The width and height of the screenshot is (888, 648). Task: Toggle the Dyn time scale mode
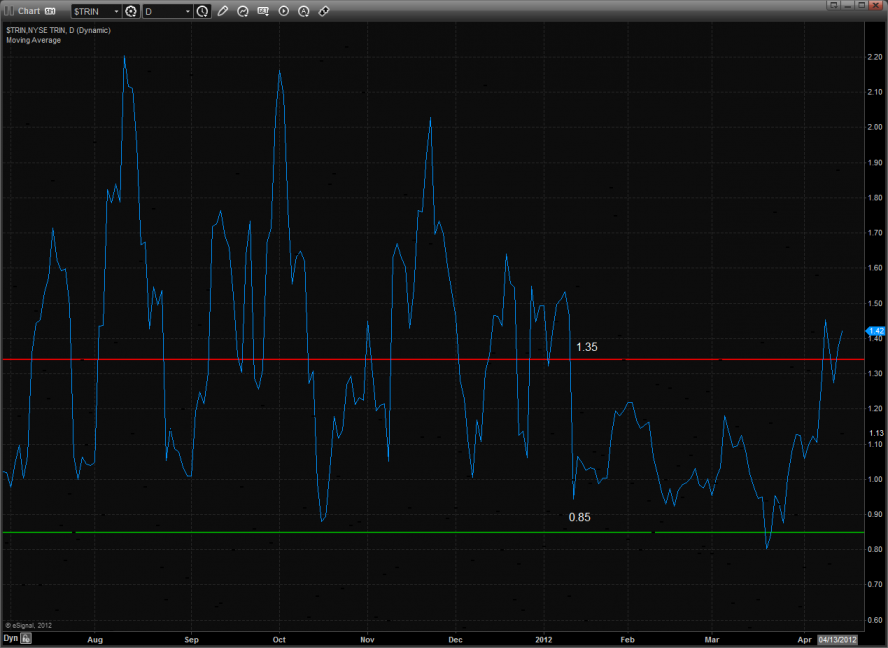pos(10,637)
